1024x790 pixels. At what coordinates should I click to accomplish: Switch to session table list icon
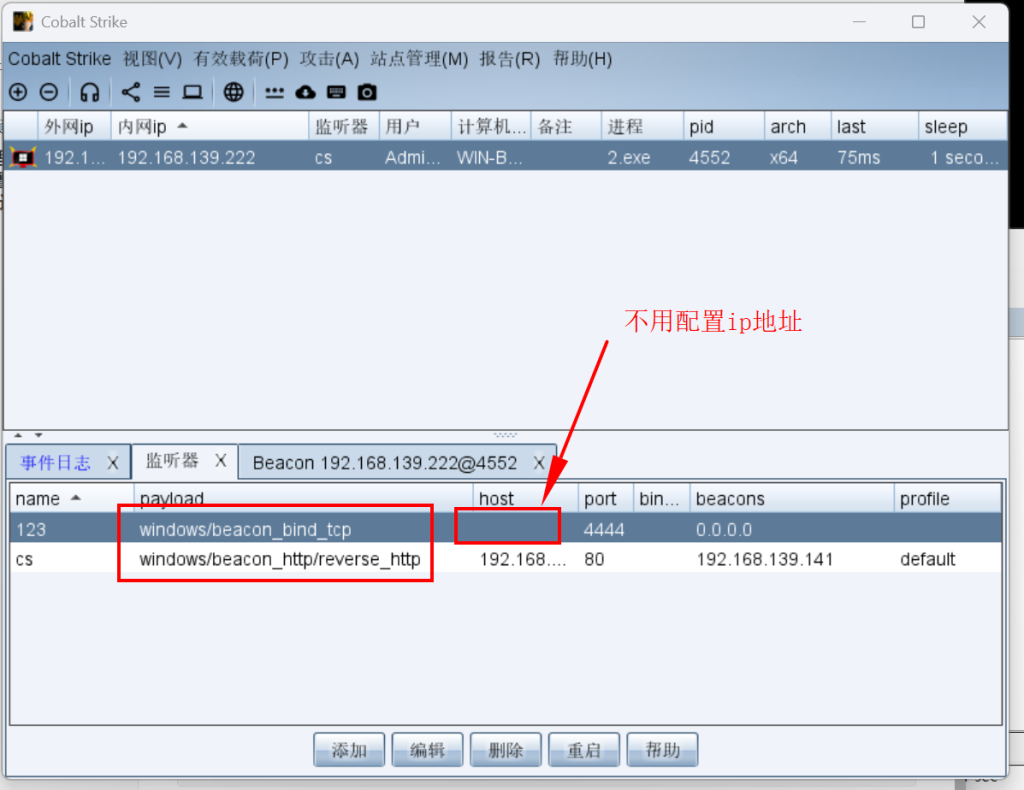[161, 92]
